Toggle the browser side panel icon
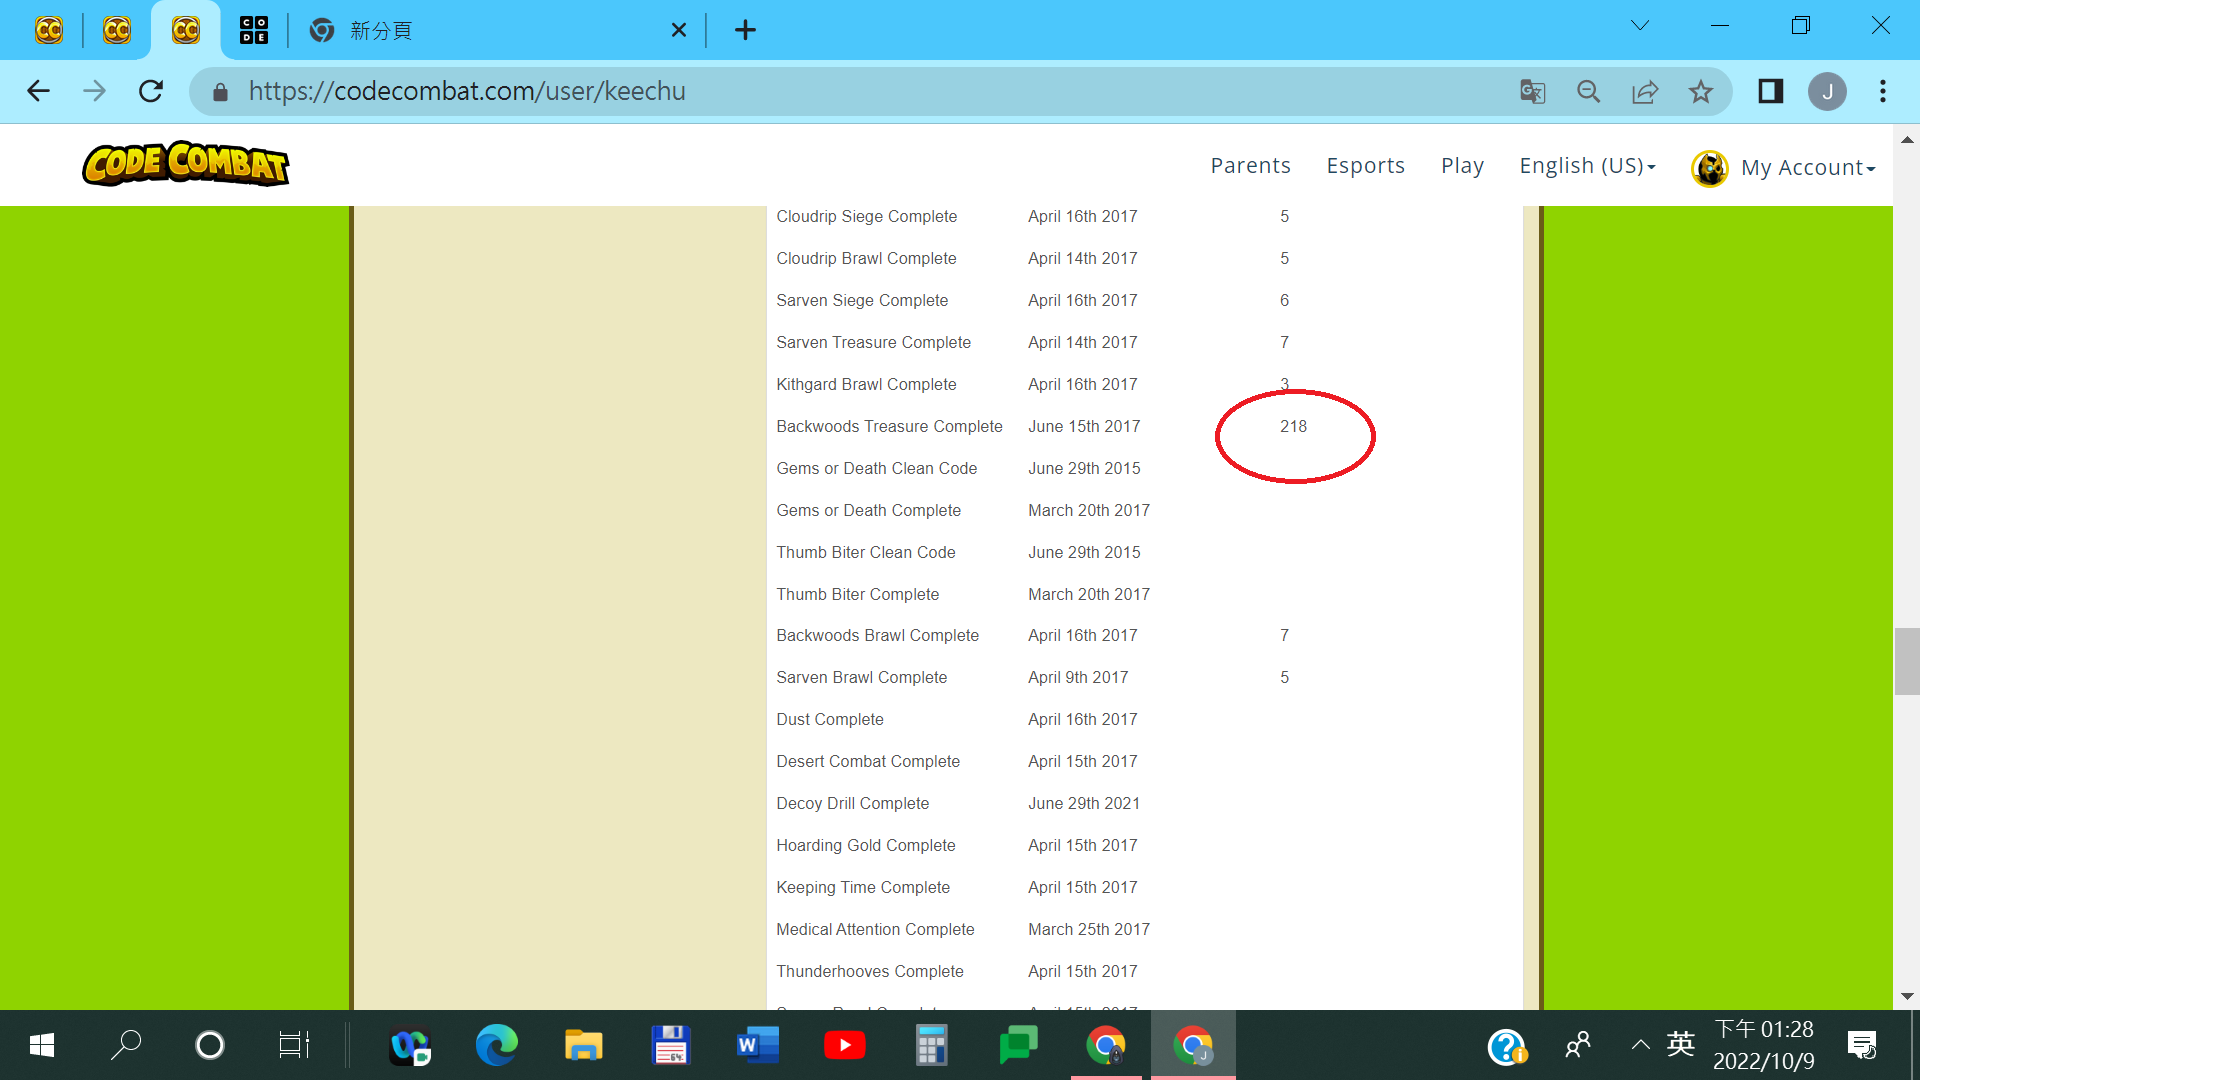 1770,92
